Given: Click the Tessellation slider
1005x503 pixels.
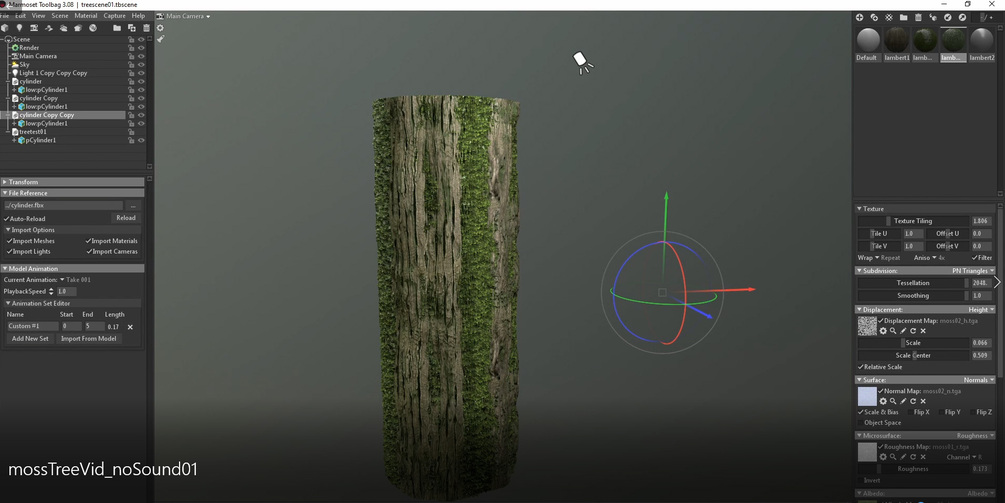Looking at the screenshot, I should [913, 283].
